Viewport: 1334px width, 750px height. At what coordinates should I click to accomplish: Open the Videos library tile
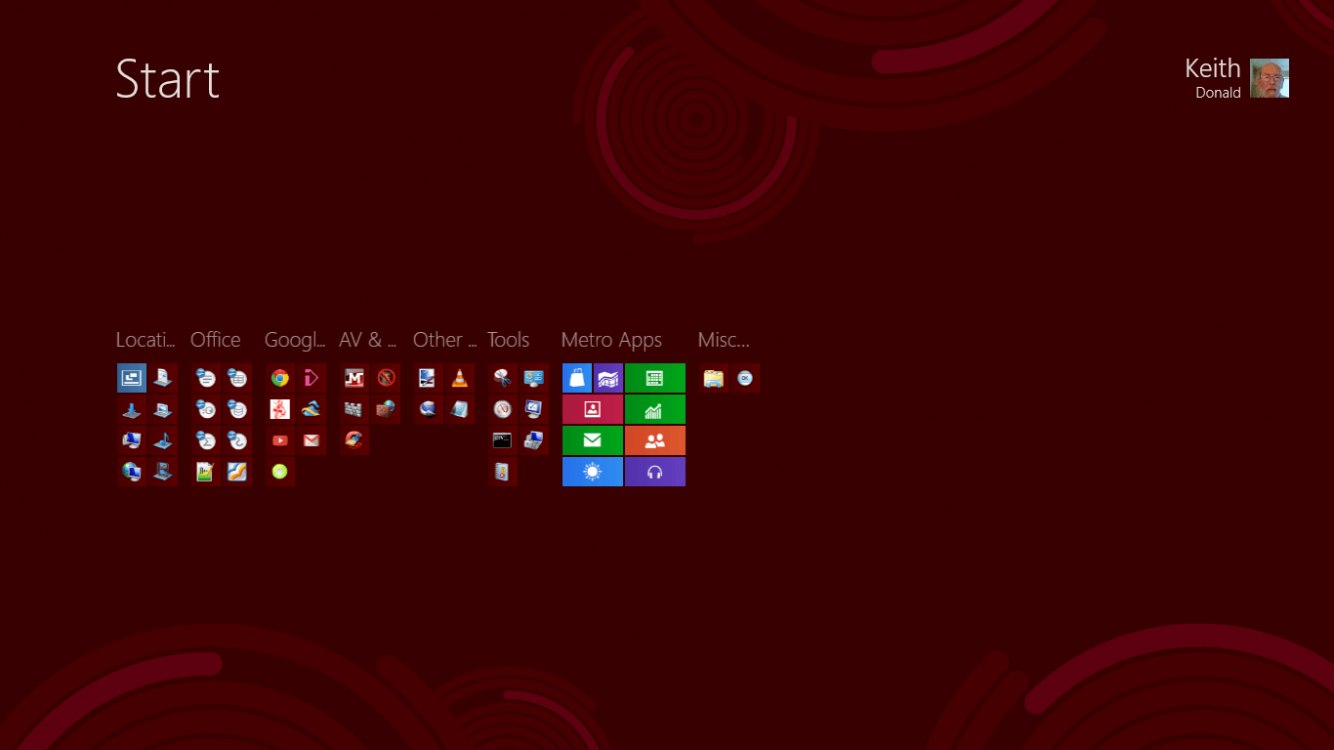[163, 471]
